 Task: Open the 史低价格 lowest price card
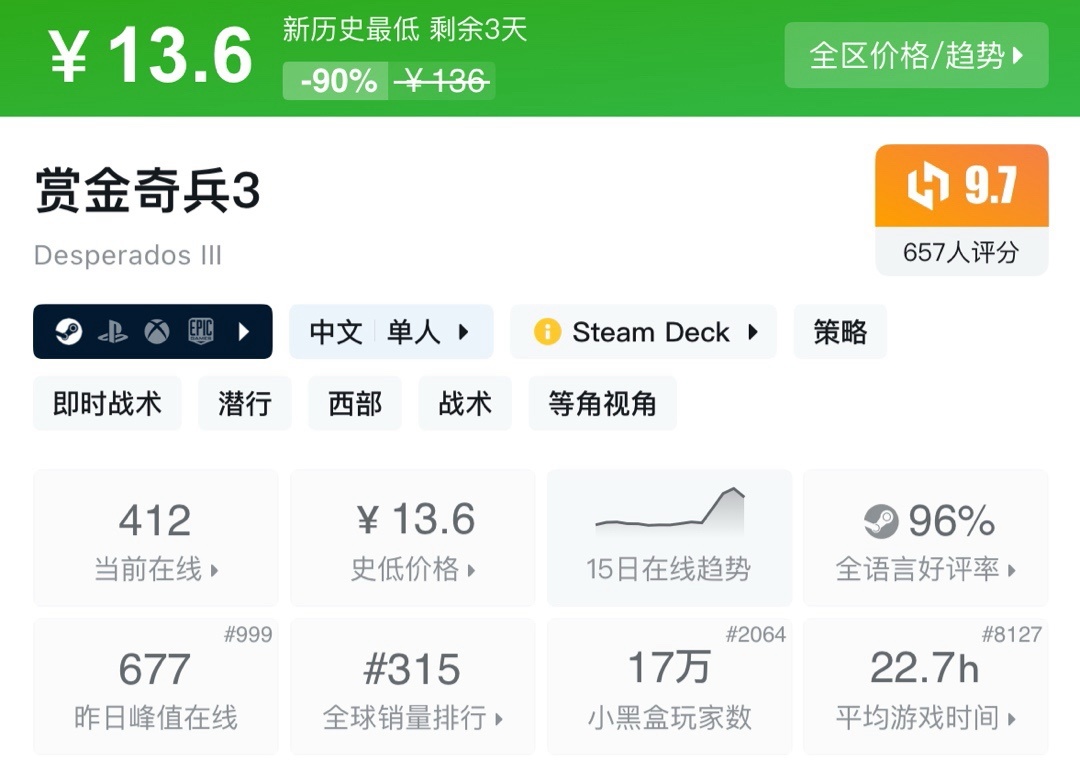click(413, 538)
